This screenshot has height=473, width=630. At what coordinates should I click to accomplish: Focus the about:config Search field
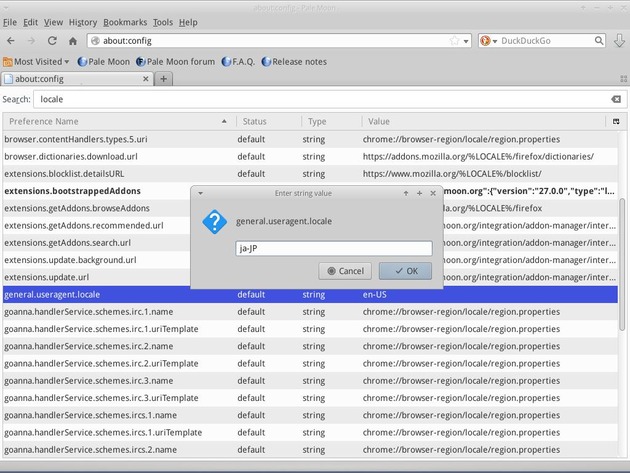[x=329, y=99]
